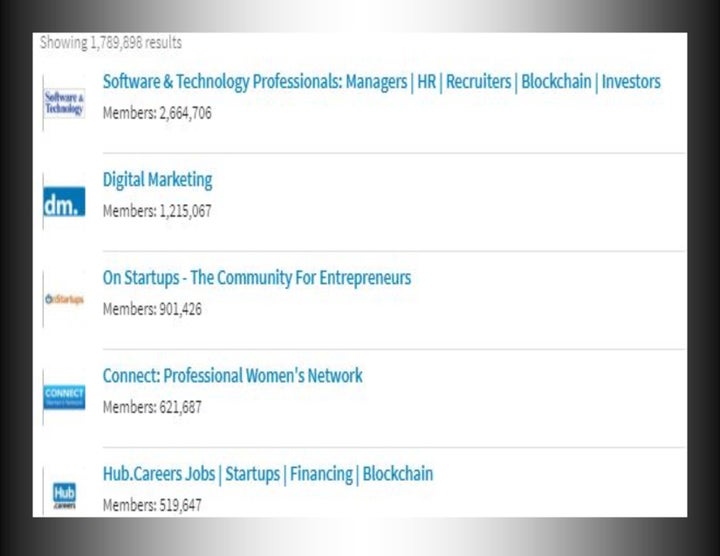
Task: Open Connect: Professional Women's Network link
Action: point(232,376)
